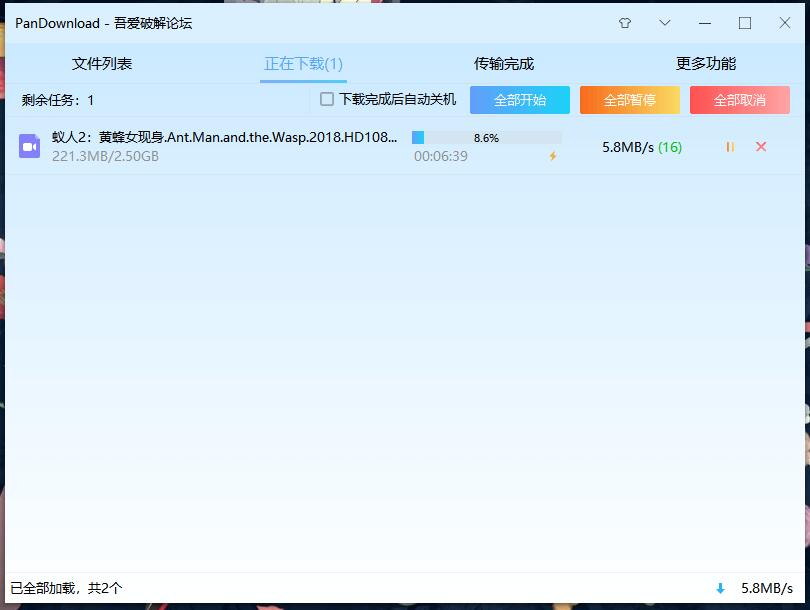The width and height of the screenshot is (810, 610).
Task: Switch to the 文件列表 tab
Action: (102, 64)
